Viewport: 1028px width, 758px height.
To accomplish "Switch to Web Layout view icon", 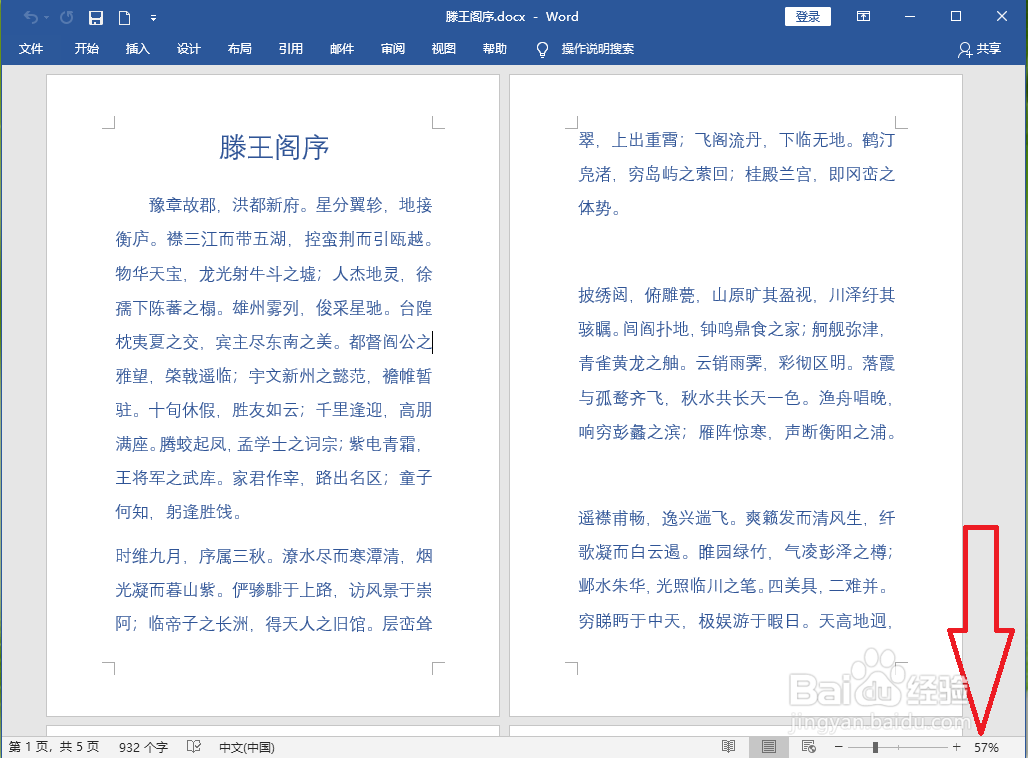I will 808,746.
